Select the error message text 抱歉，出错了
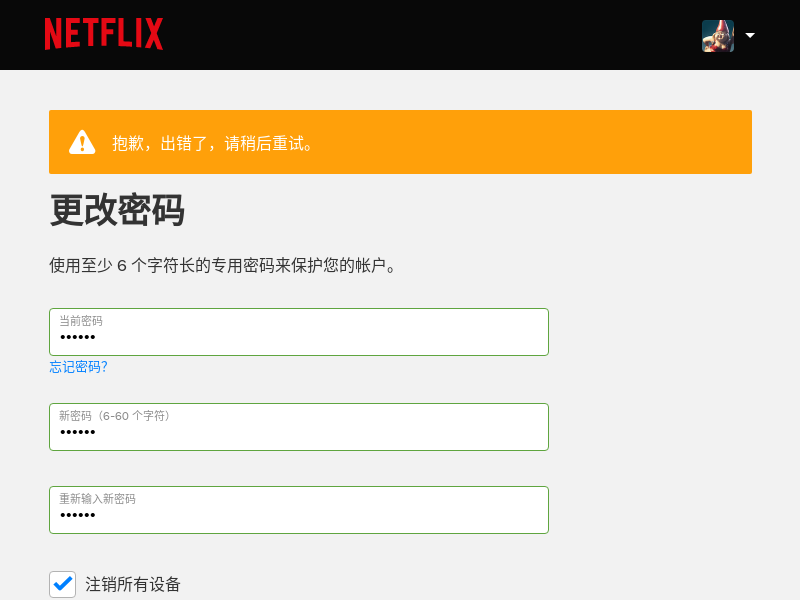Viewport: 800px width, 600px height. click(160, 143)
